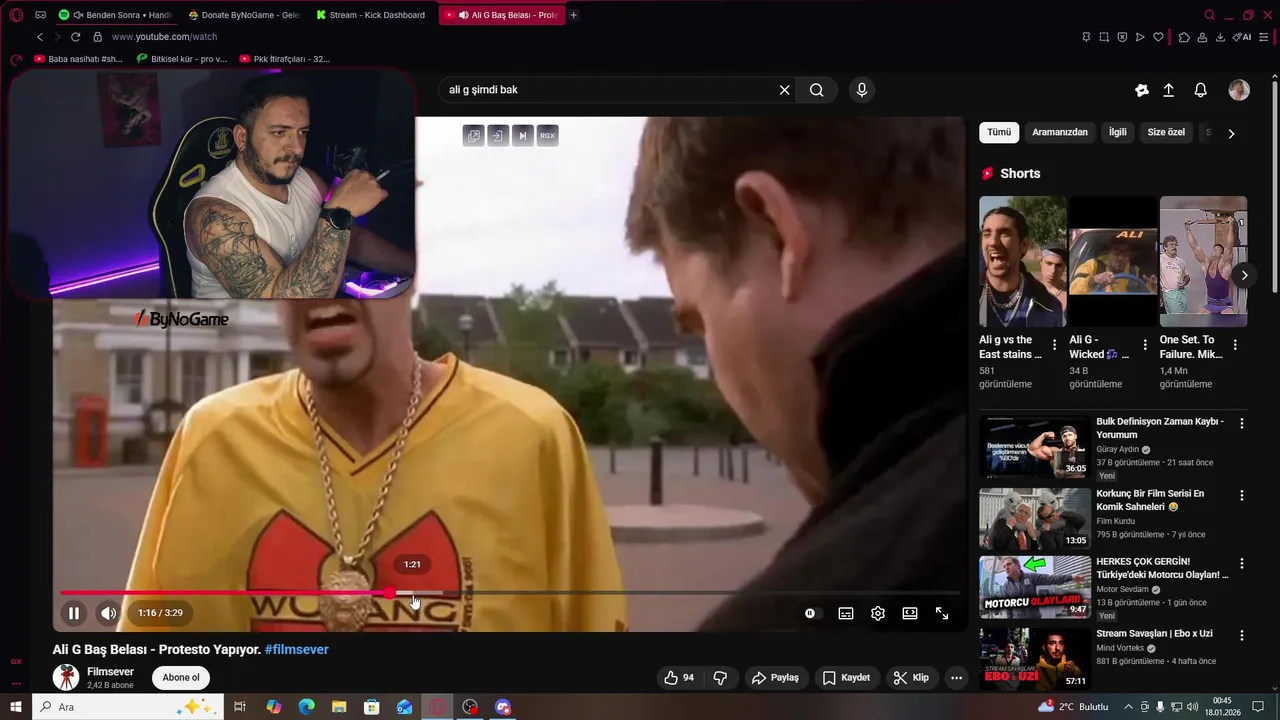1280x720 pixels.
Task: Click the heart bookmark icon in address bar
Action: tap(1158, 37)
